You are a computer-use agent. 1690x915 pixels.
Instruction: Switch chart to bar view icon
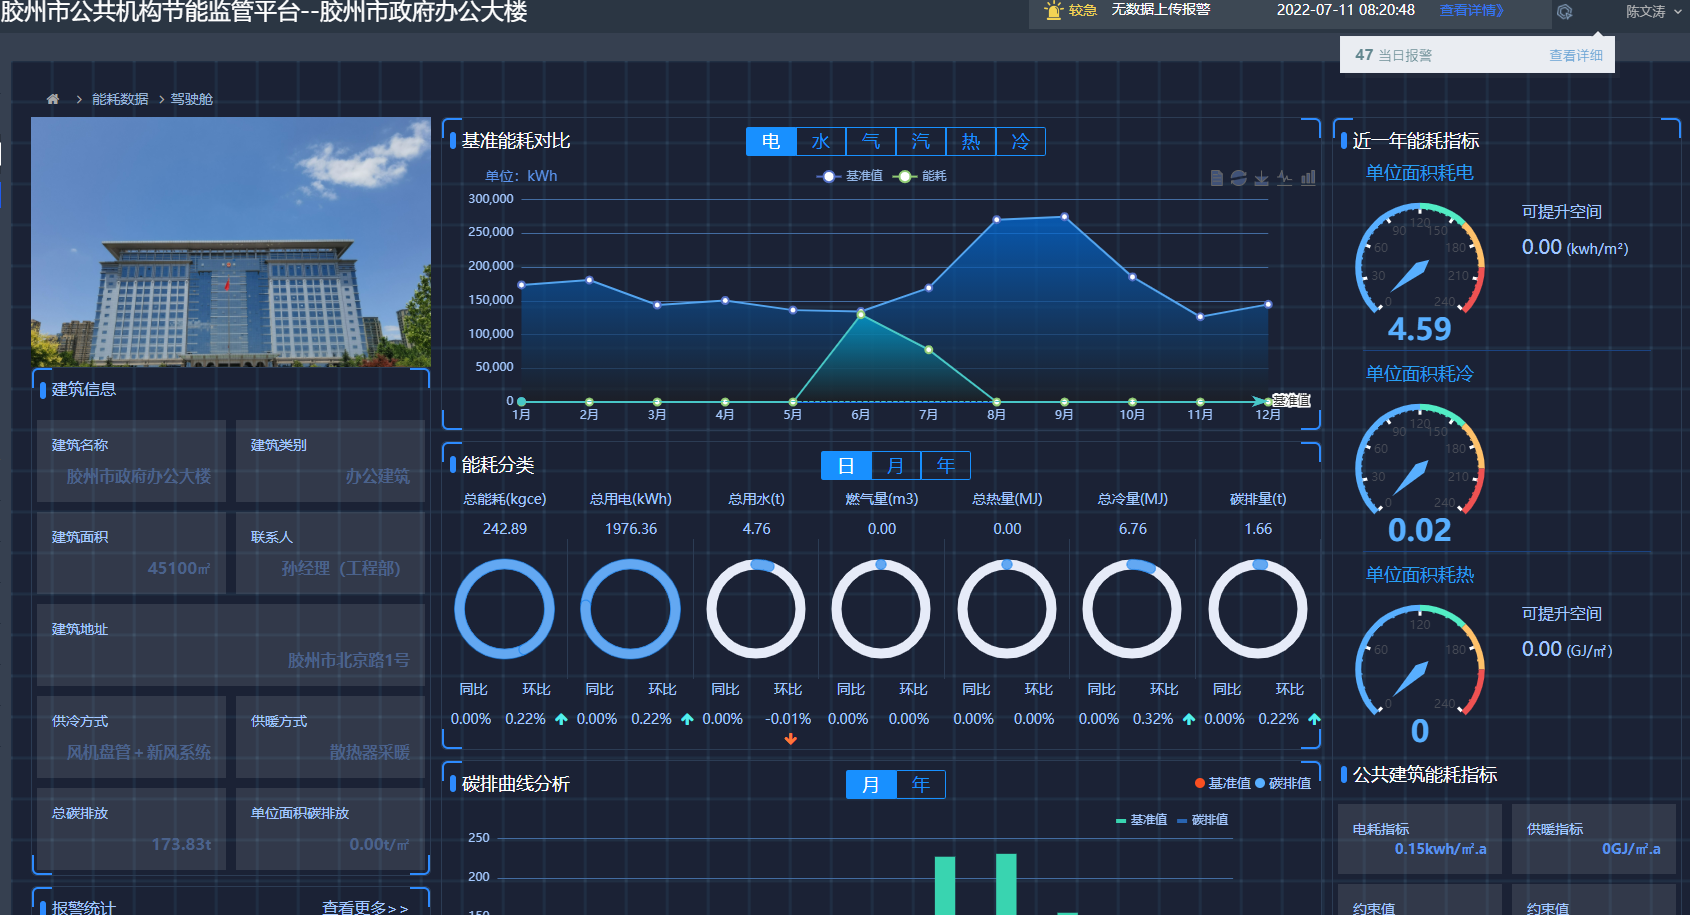coord(1308,178)
